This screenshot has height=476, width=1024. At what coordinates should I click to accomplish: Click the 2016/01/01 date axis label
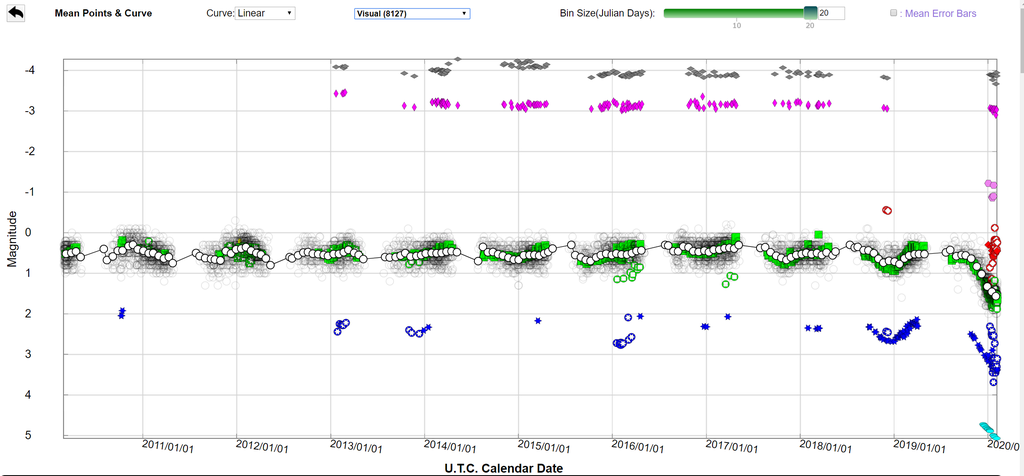[x=638, y=447]
